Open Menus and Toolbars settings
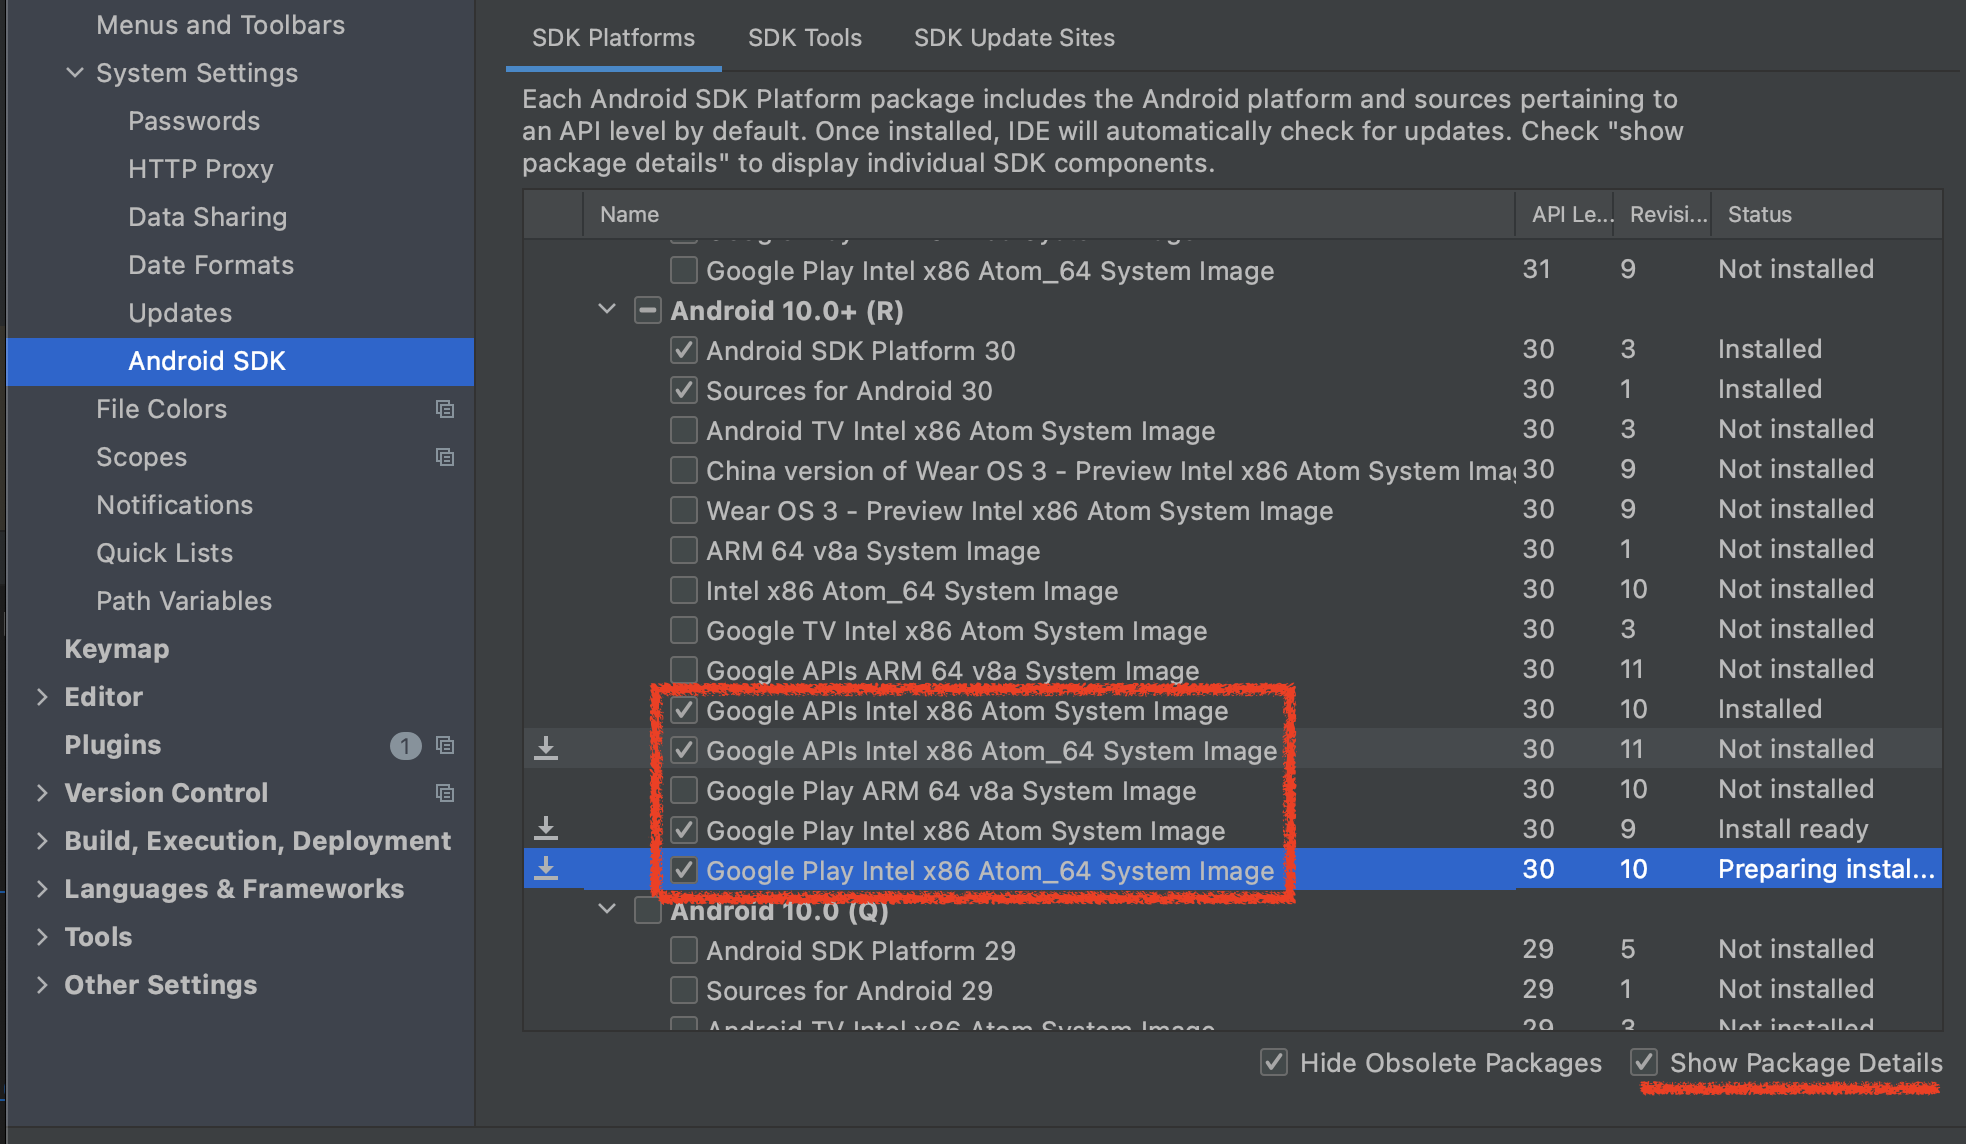 click(220, 25)
